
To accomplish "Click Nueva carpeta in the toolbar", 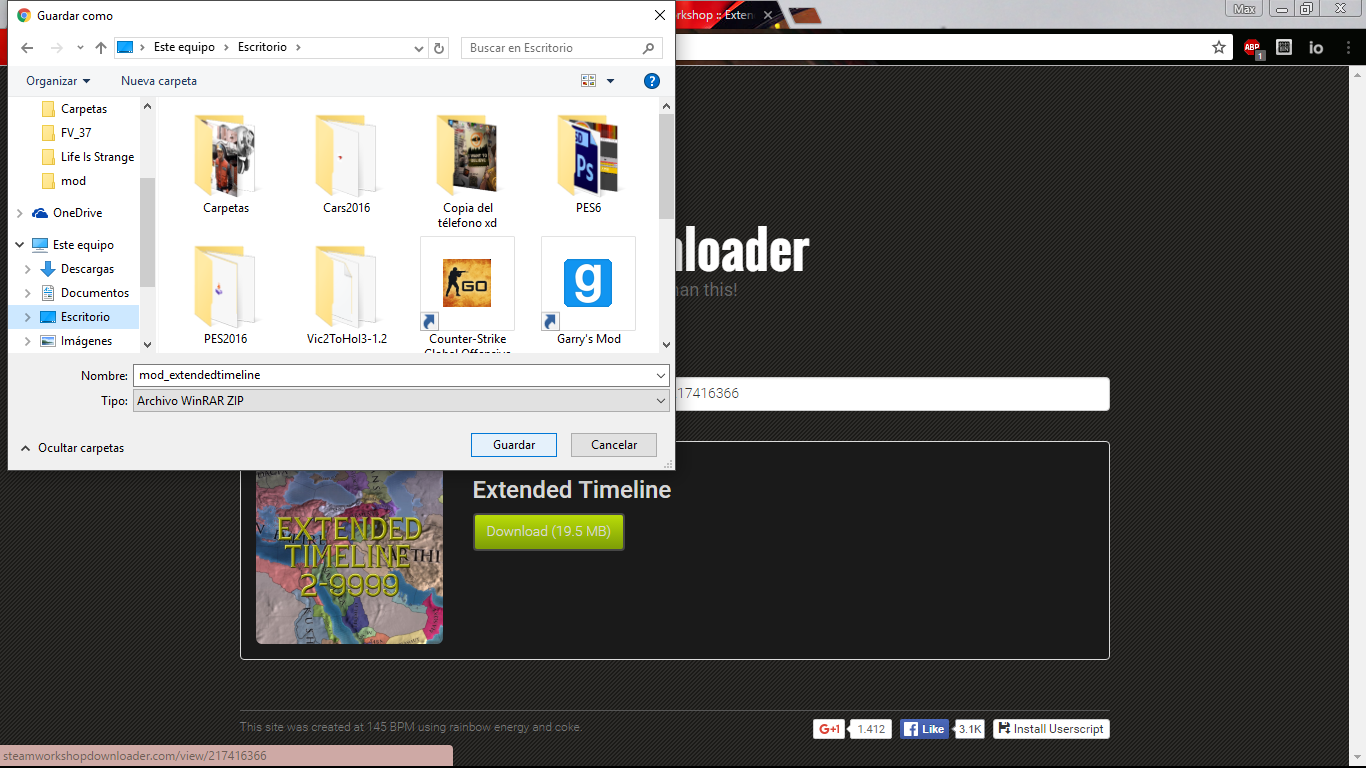I will coord(159,81).
